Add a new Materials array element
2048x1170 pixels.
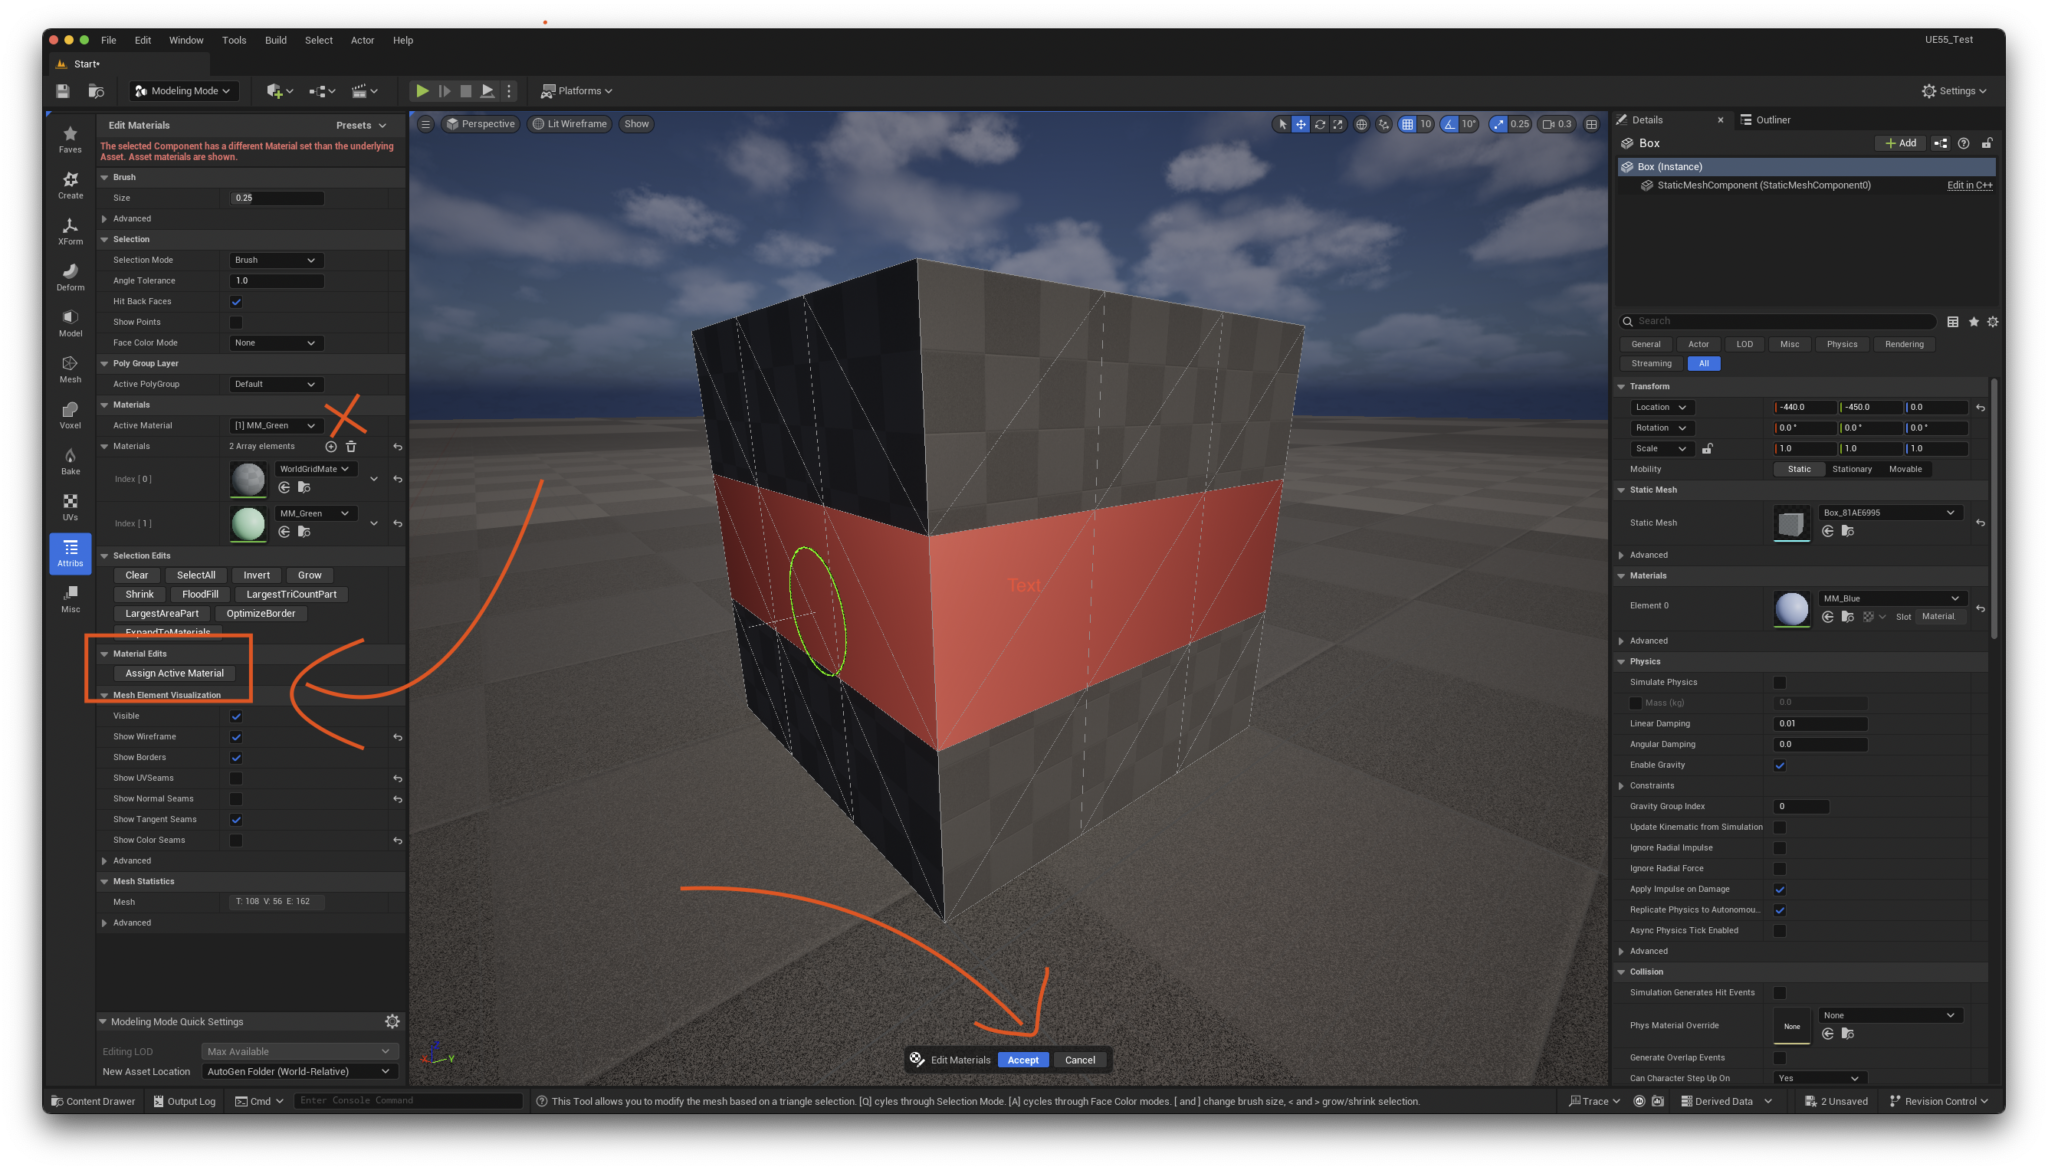pyautogui.click(x=331, y=446)
